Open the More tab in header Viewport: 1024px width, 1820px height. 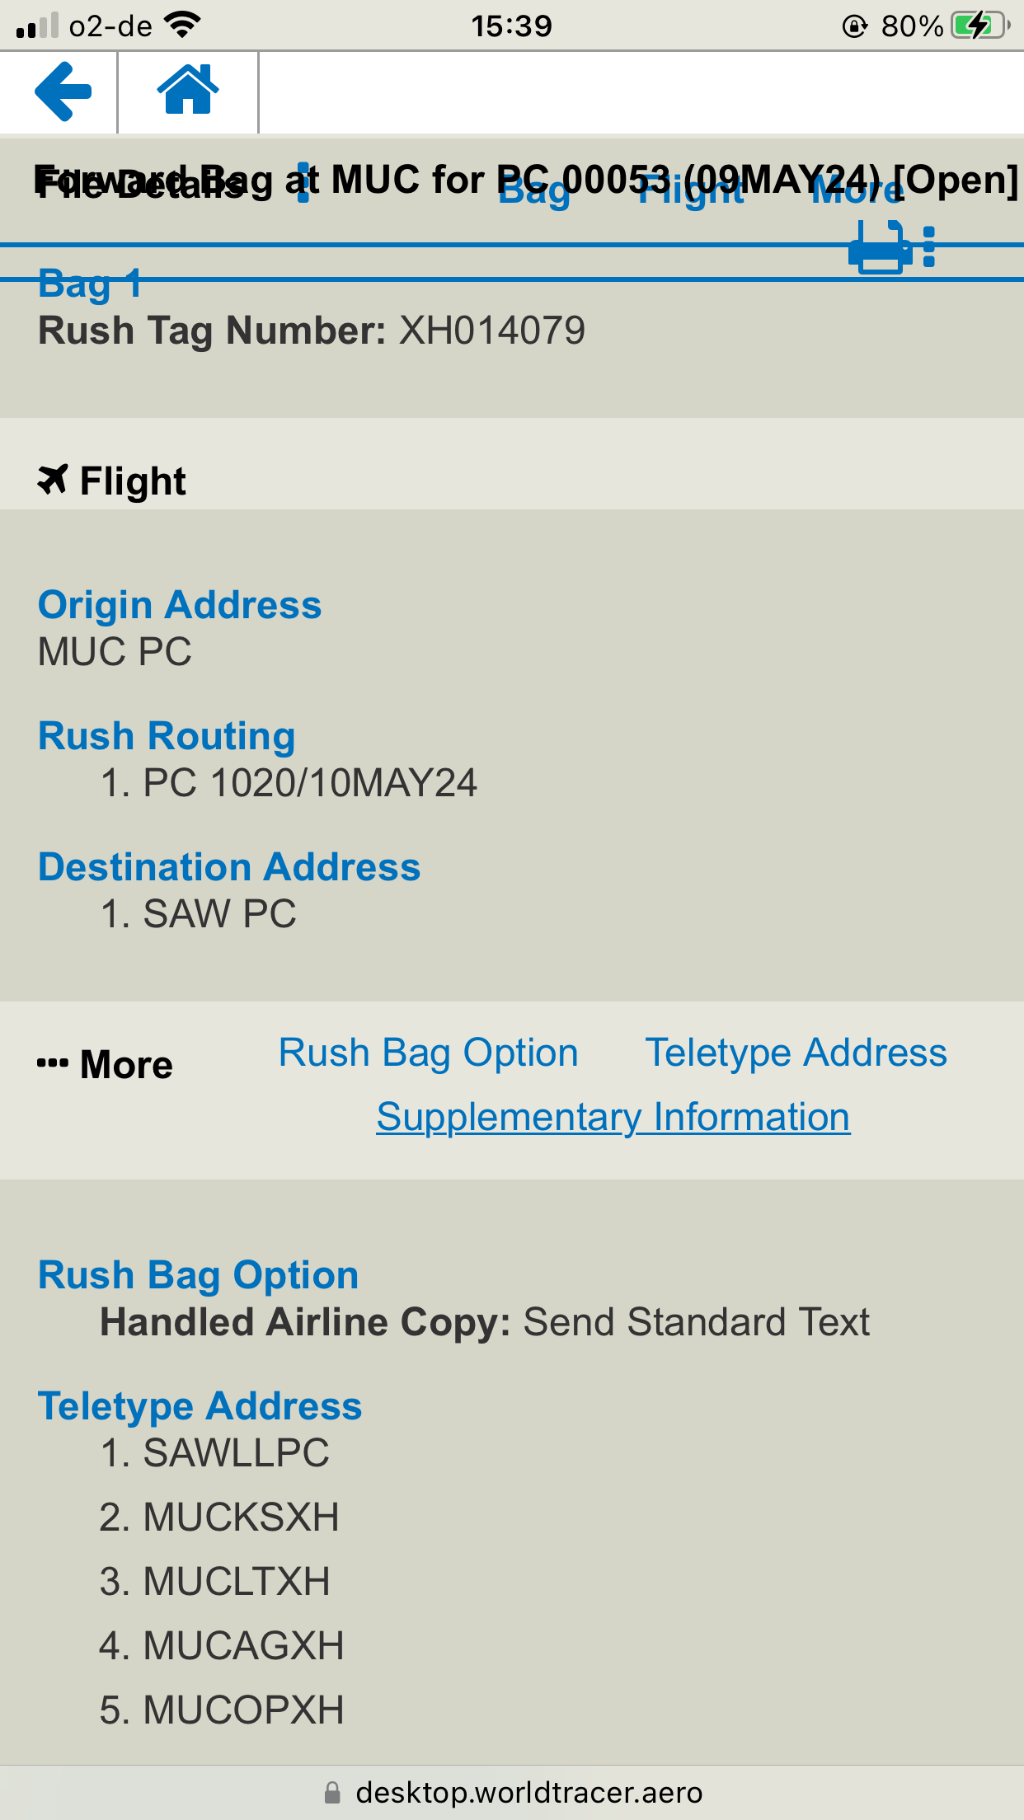(x=857, y=190)
